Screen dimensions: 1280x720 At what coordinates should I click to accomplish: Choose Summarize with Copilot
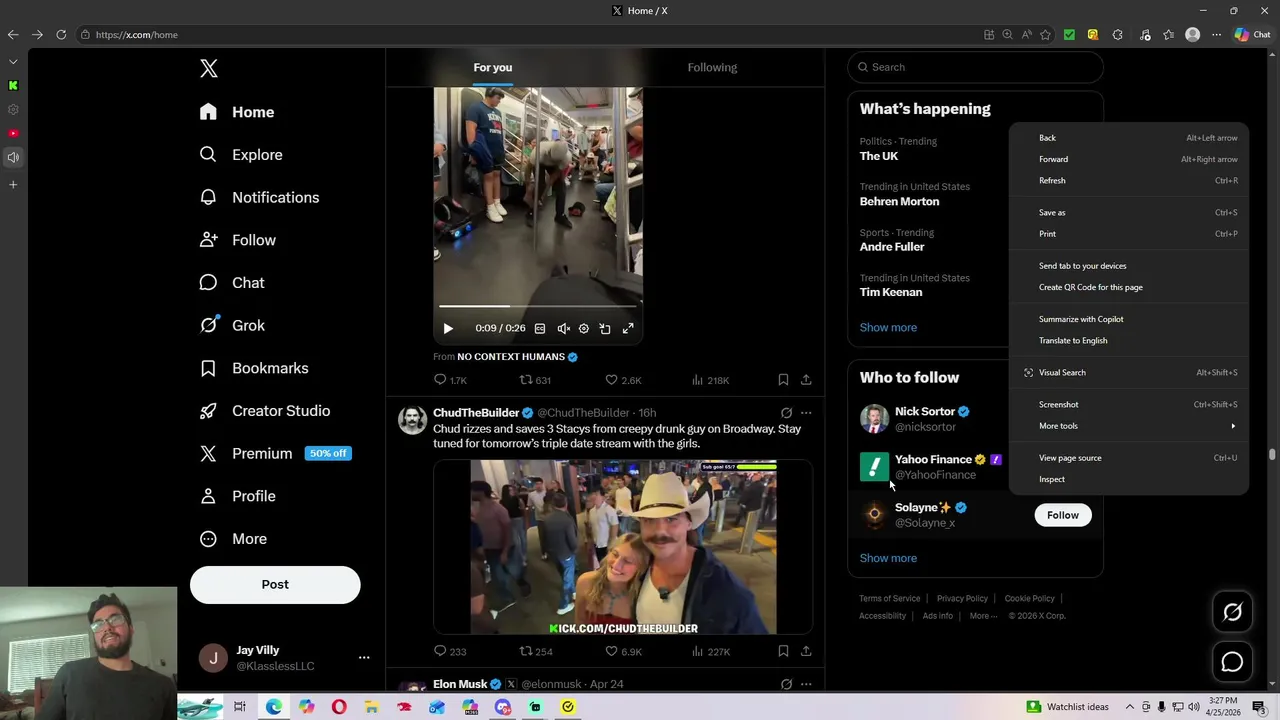(1128, 319)
